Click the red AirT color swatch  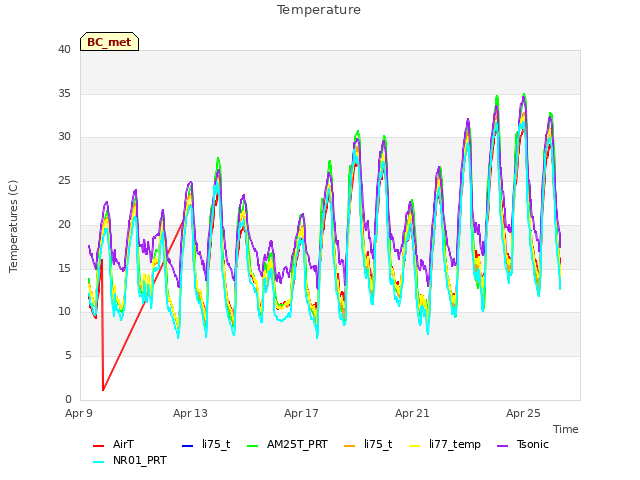(x=98, y=446)
